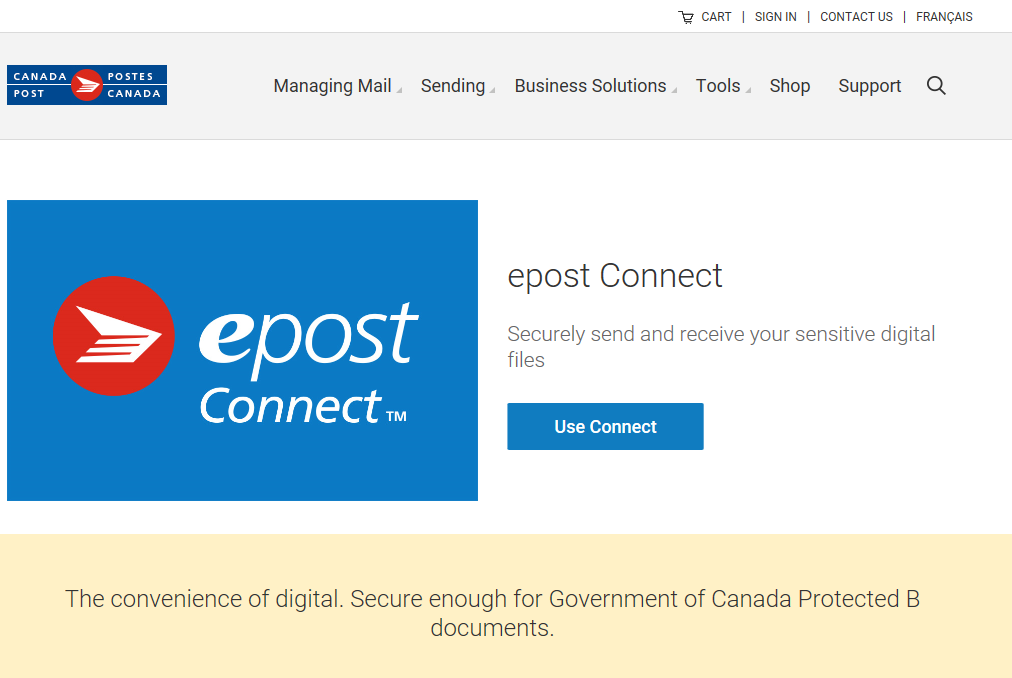Click the Canada Post logo

click(86, 84)
